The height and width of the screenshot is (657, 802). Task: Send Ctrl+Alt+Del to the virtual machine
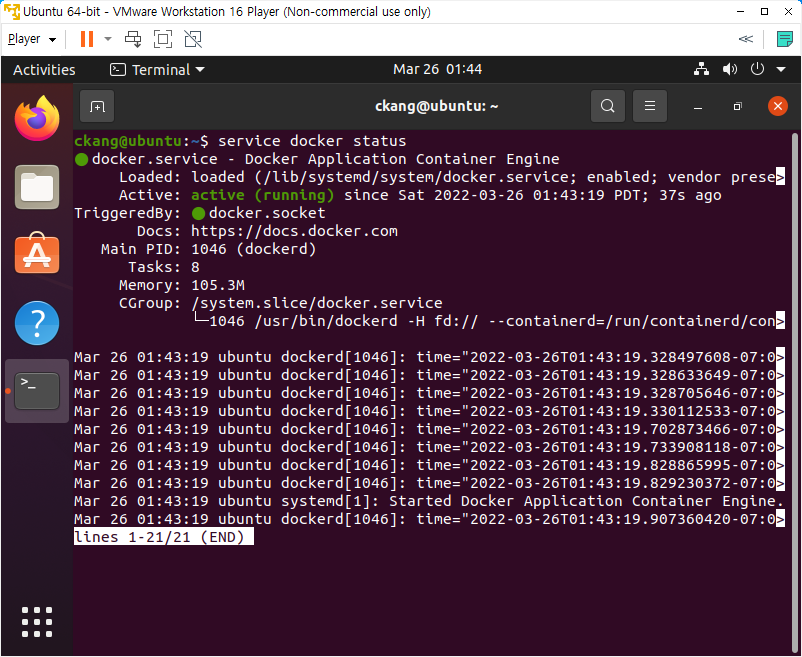pyautogui.click(x=133, y=39)
